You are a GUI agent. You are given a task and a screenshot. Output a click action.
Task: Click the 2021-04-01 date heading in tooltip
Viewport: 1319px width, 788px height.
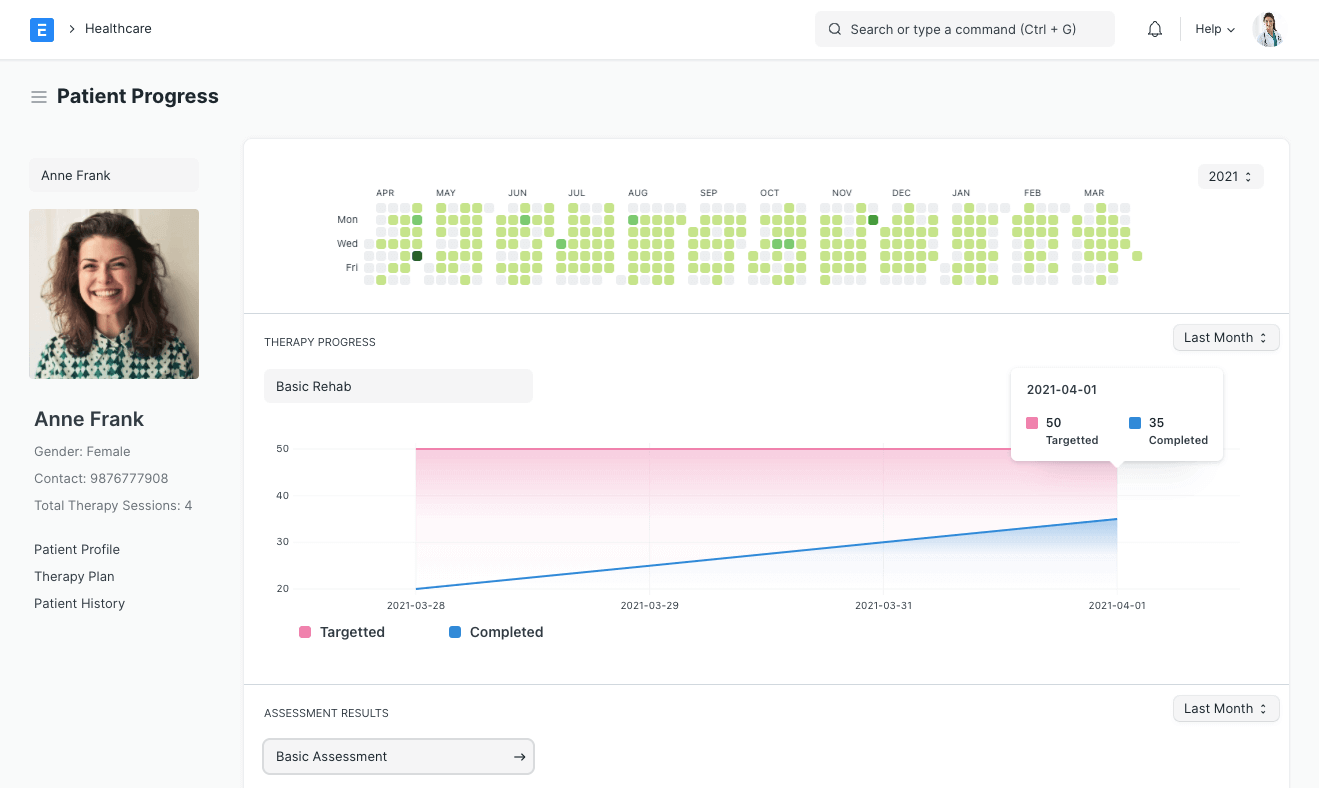tap(1062, 390)
